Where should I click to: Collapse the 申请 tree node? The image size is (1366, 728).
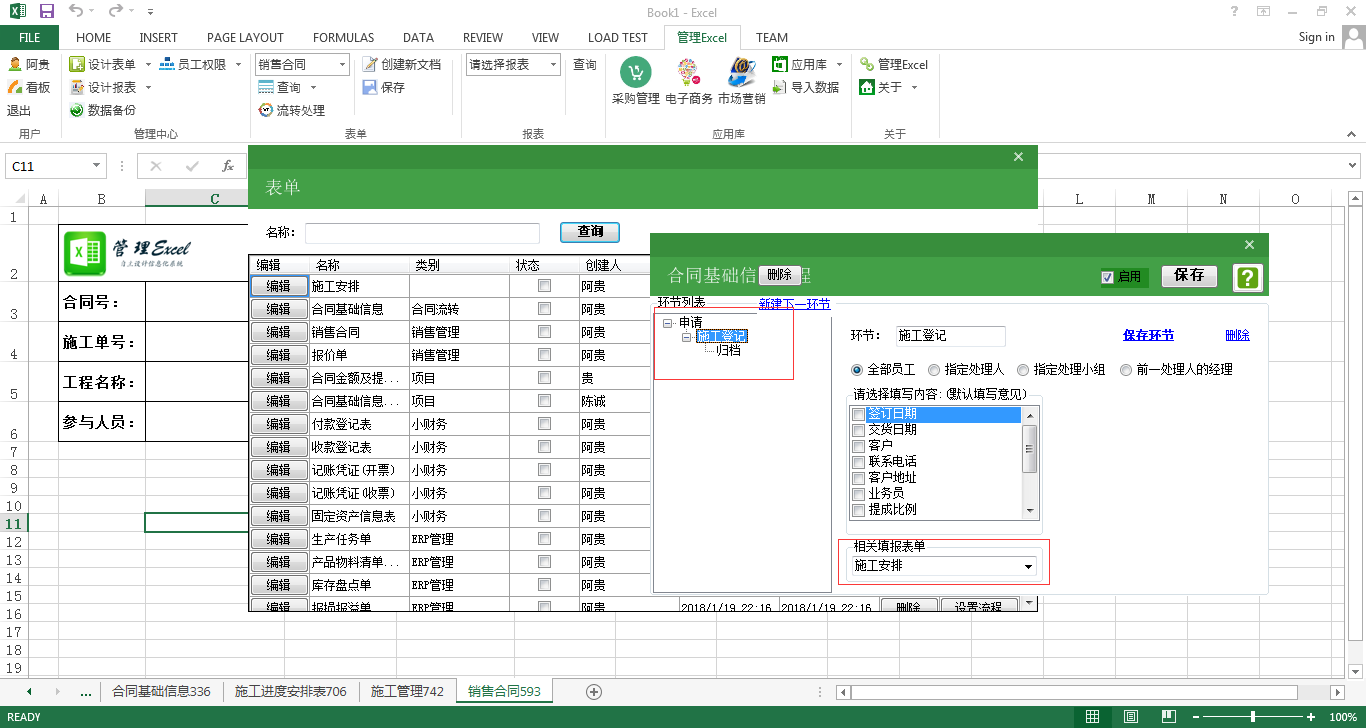tap(668, 323)
